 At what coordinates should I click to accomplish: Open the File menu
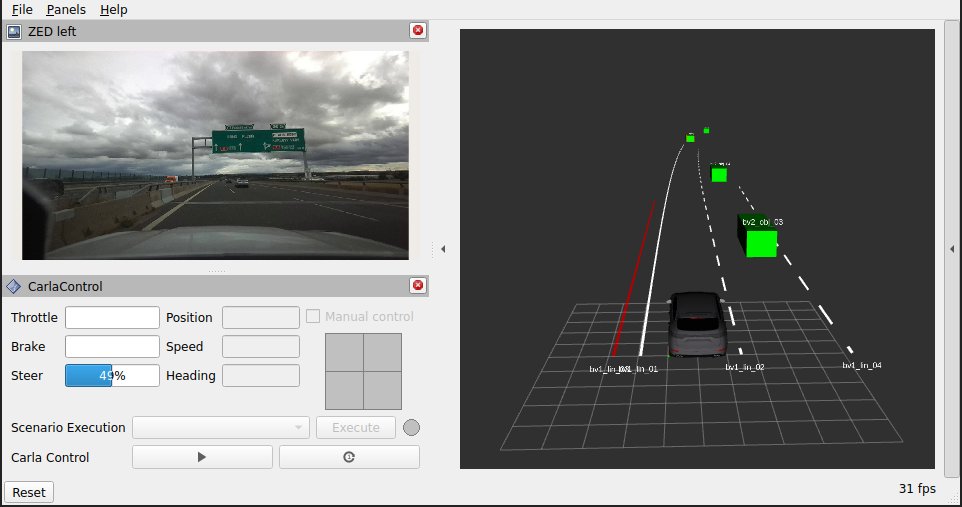(22, 10)
